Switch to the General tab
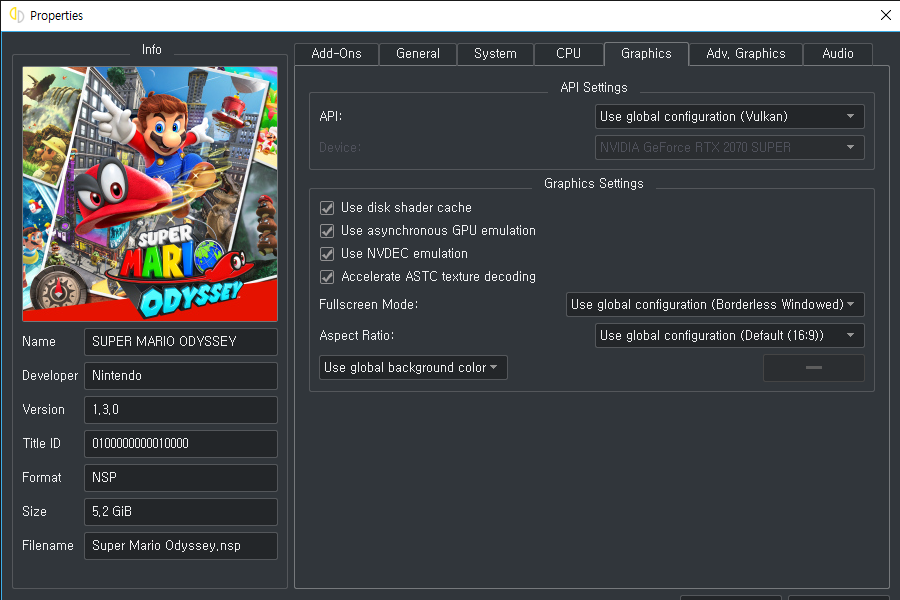 (x=418, y=54)
